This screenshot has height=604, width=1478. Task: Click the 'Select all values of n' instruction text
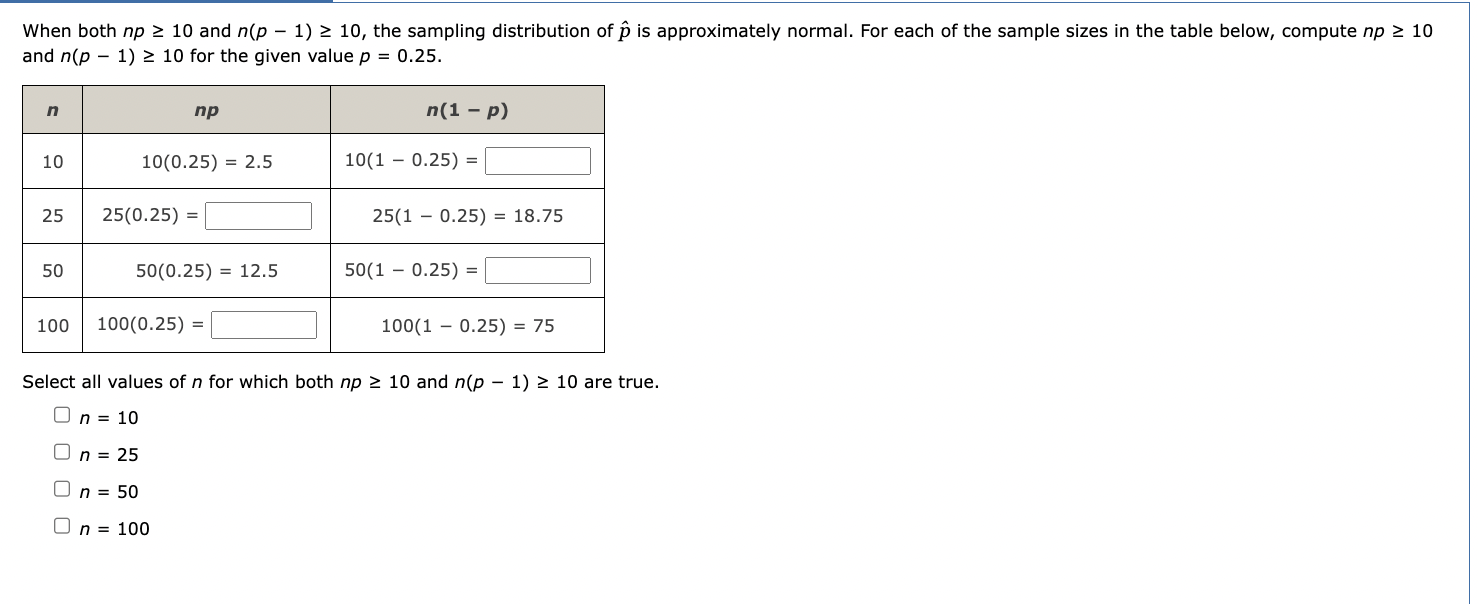340,381
